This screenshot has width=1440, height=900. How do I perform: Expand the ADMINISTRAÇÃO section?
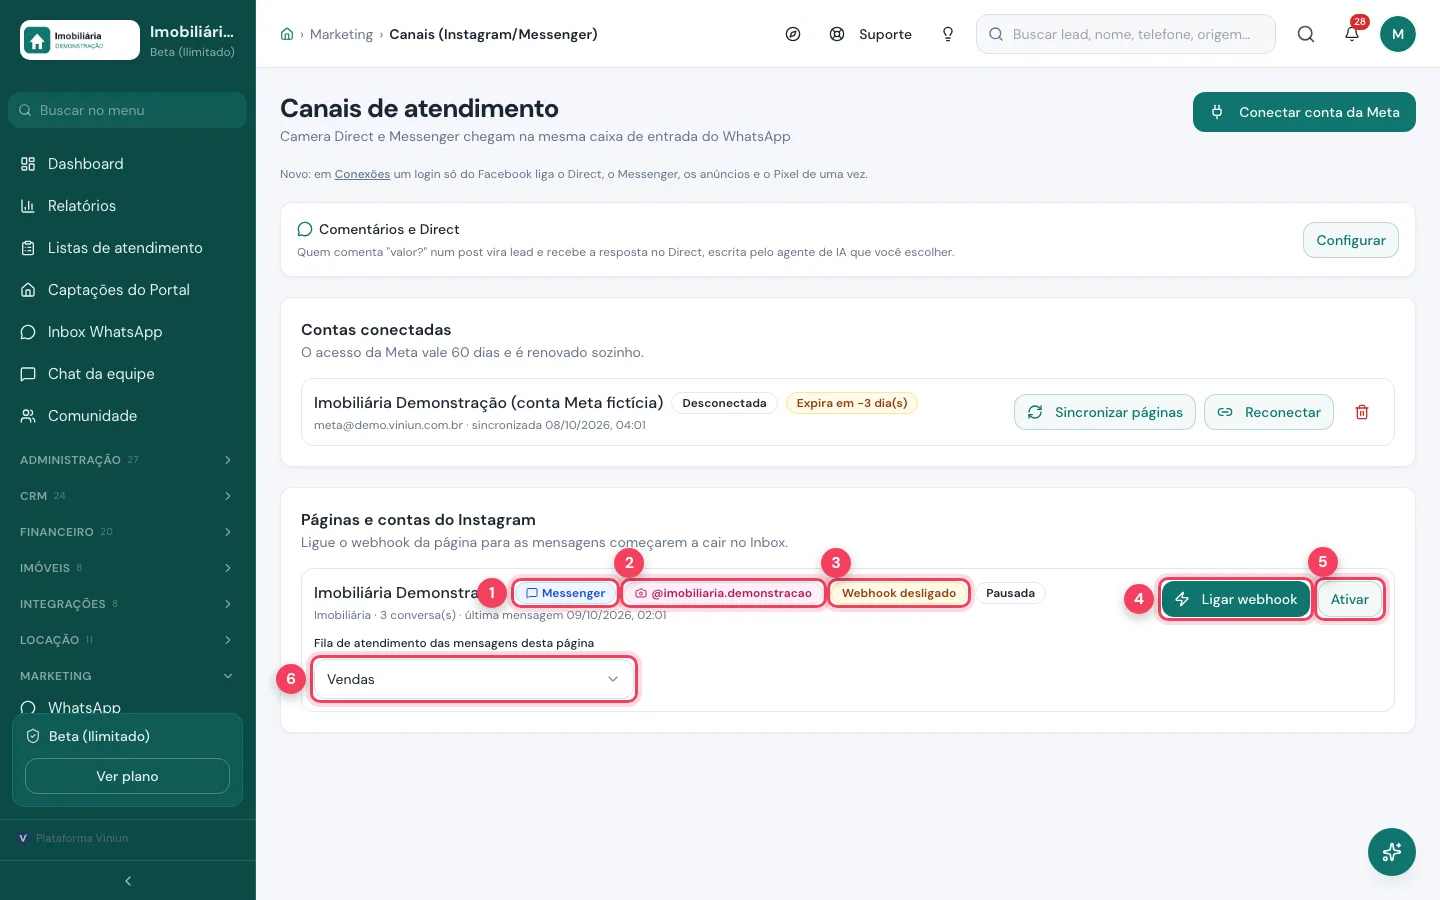[x=128, y=460]
